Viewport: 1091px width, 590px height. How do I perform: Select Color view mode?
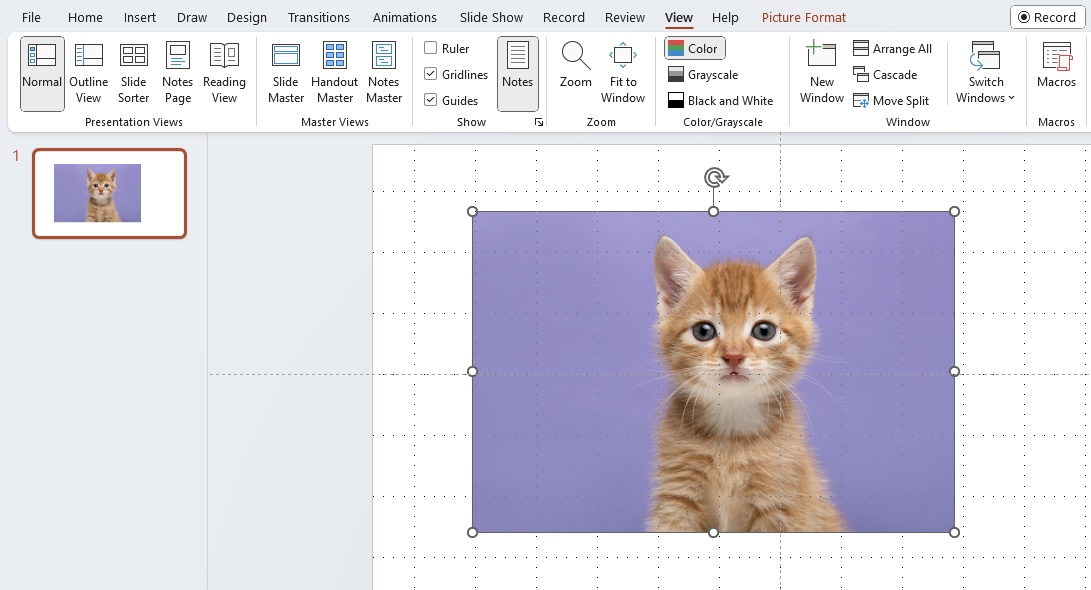coord(694,49)
